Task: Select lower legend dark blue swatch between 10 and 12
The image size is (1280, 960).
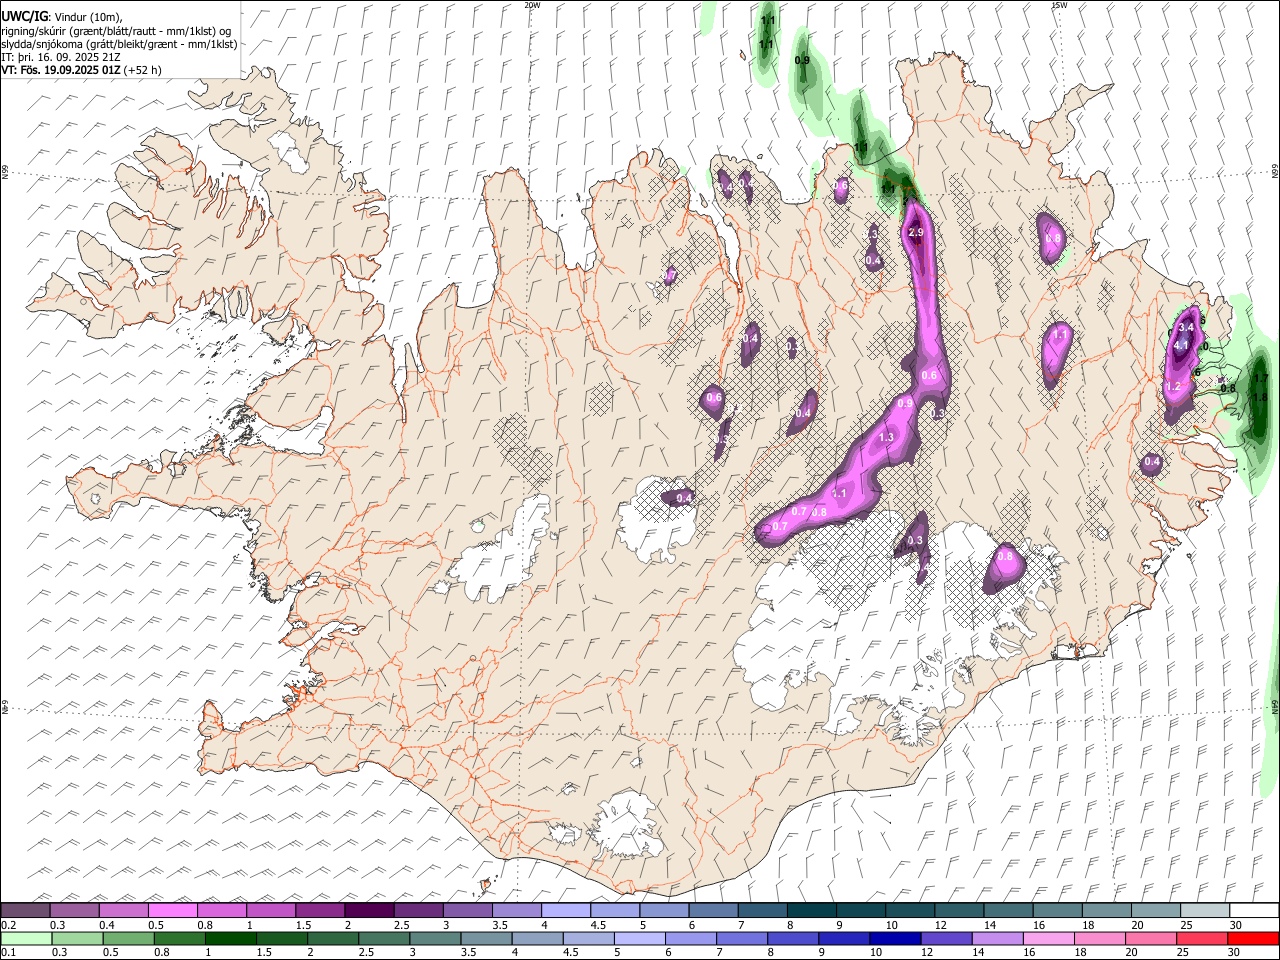Action: click(894, 939)
